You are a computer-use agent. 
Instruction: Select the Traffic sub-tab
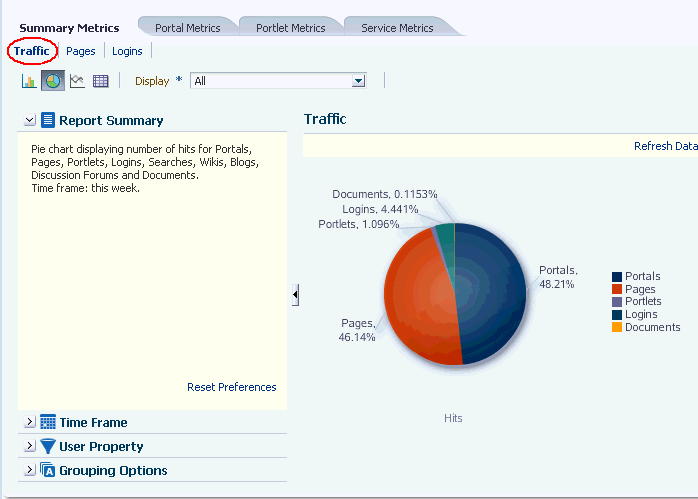pyautogui.click(x=32, y=51)
